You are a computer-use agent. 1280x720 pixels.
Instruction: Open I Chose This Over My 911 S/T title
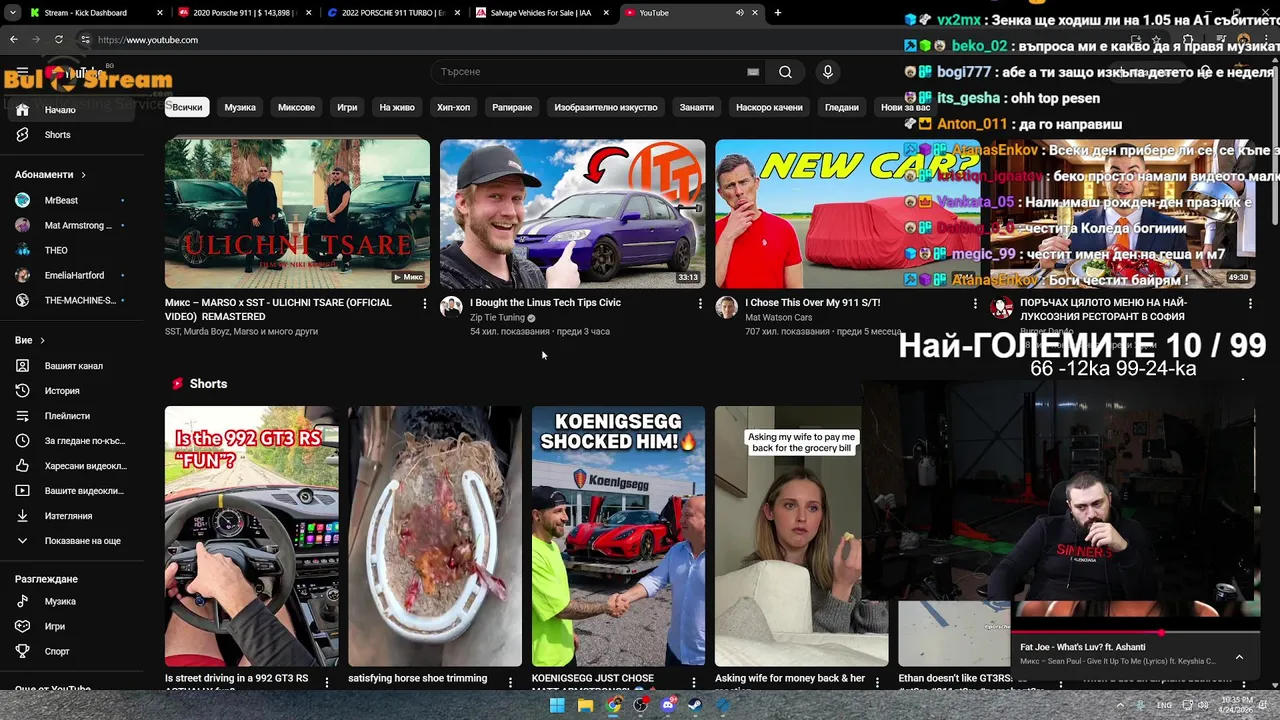click(x=812, y=303)
